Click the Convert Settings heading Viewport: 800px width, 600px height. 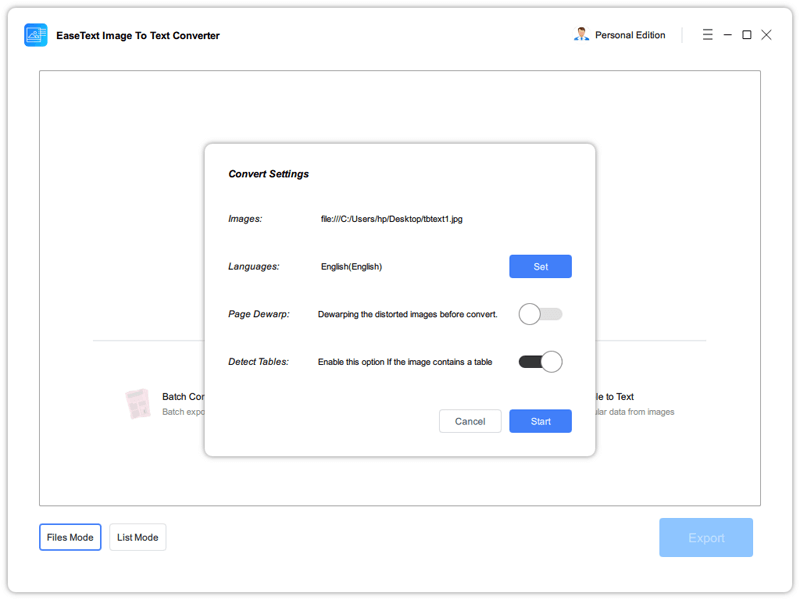(268, 174)
